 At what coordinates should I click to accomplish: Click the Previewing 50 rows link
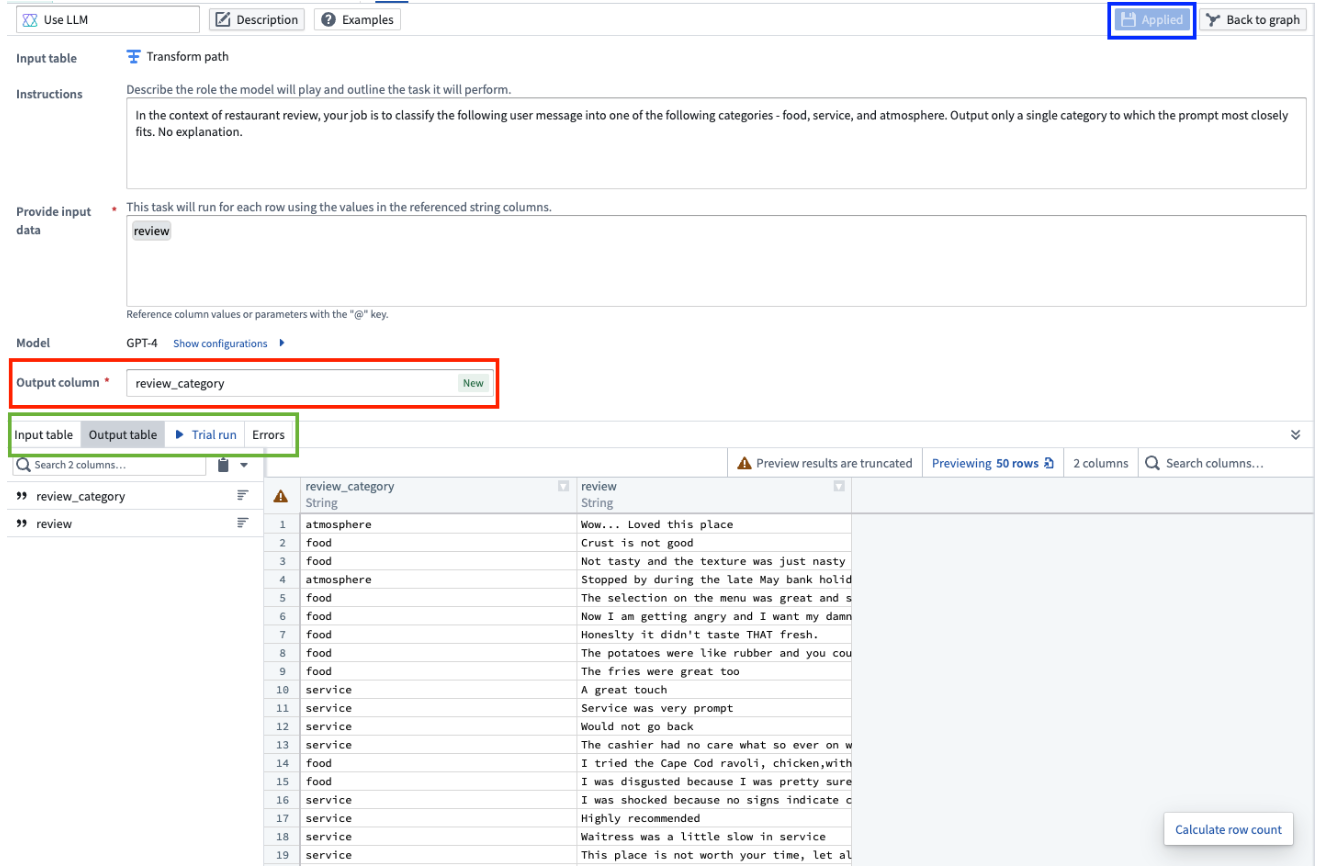coord(992,463)
